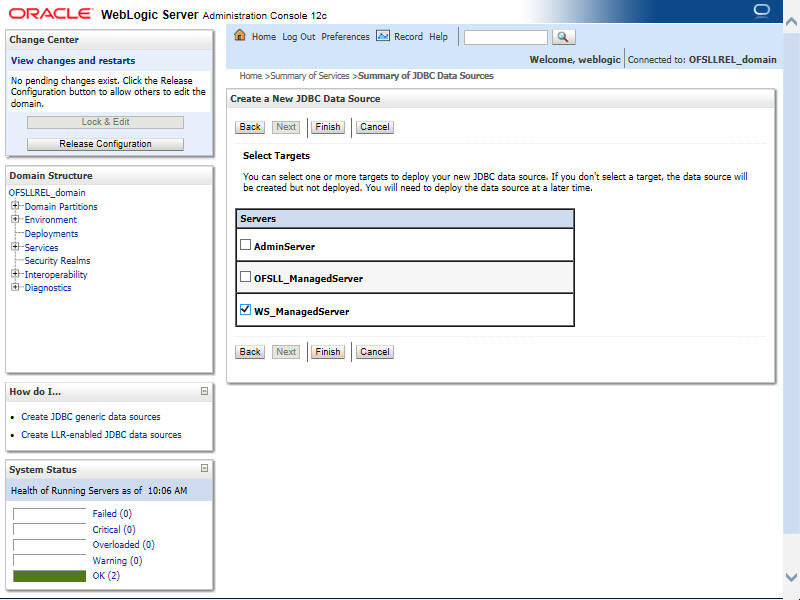Click Summary of JDBC Data Sources breadcrumb

(426, 76)
